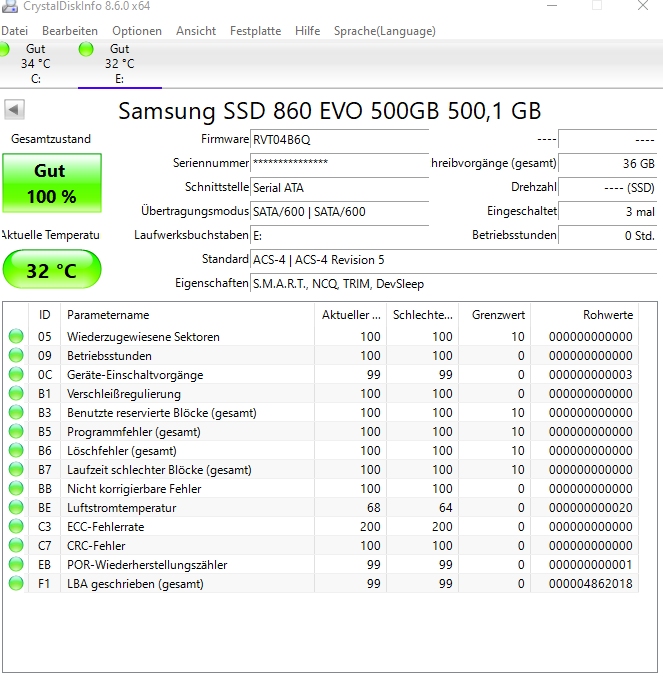
Task: Click the Aktueller column header
Action: 350,315
